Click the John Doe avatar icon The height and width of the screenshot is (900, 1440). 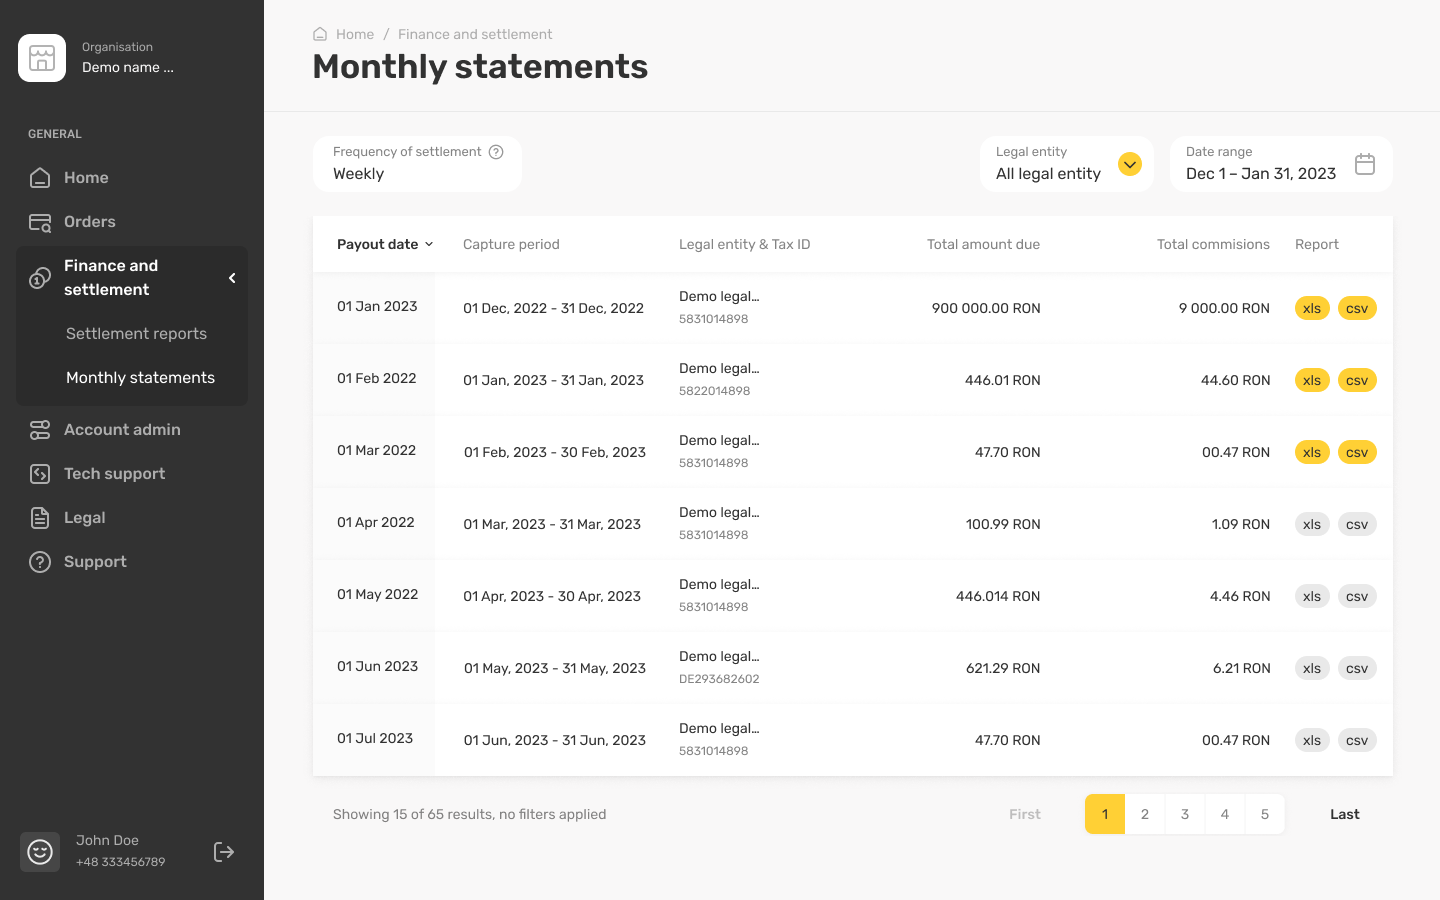pyautogui.click(x=40, y=852)
